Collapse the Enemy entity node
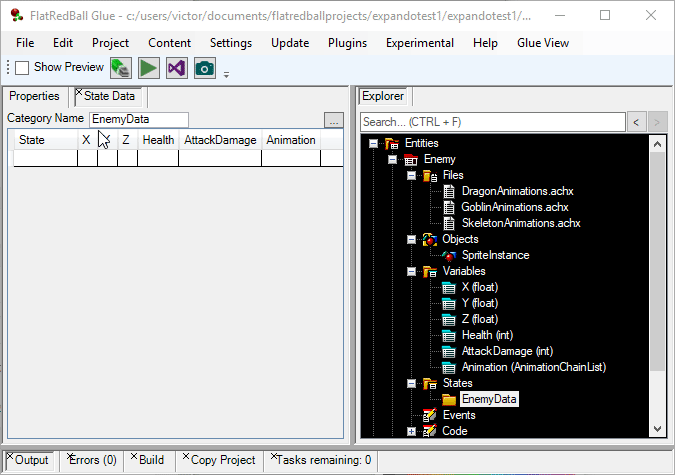Image resolution: width=675 pixels, height=475 pixels. click(x=393, y=159)
